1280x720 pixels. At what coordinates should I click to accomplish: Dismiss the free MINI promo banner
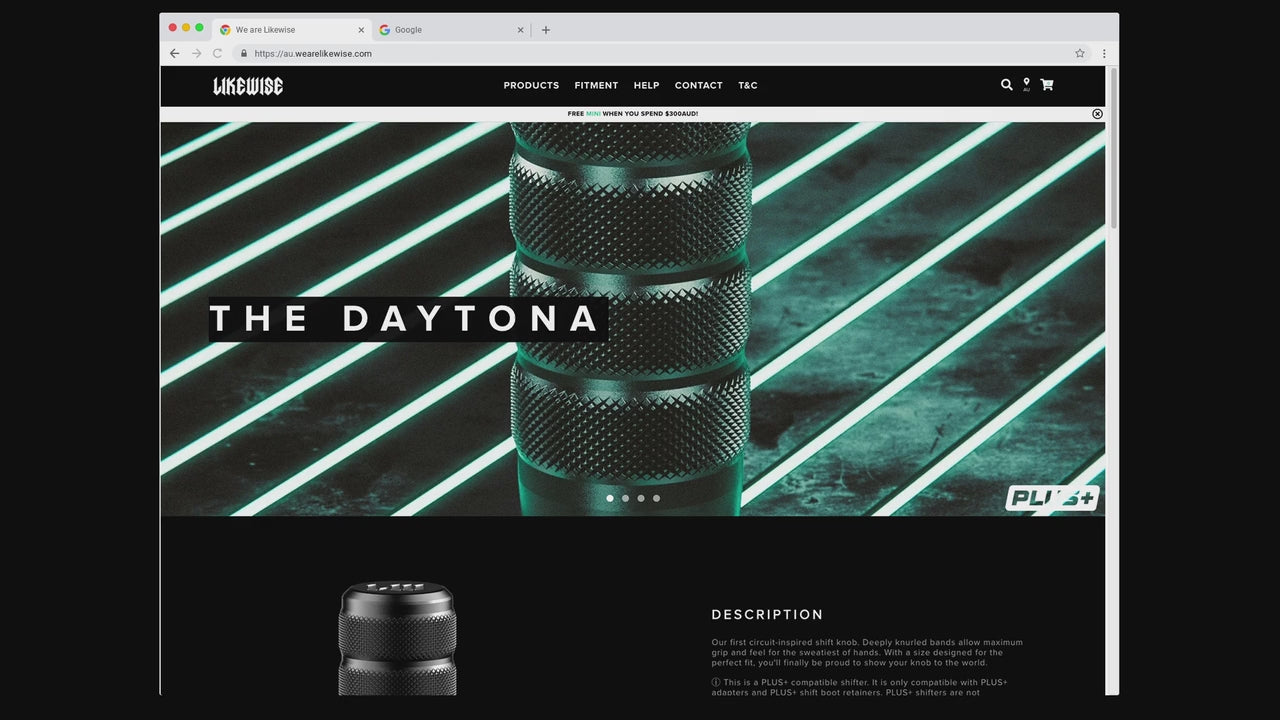(1097, 114)
